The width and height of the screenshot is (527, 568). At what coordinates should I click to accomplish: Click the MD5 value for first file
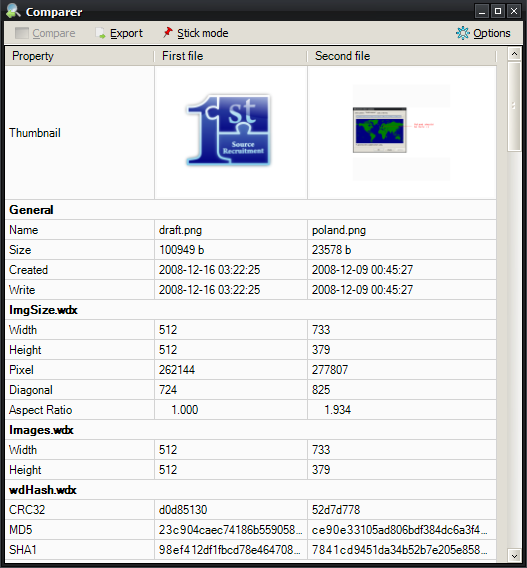(x=231, y=530)
